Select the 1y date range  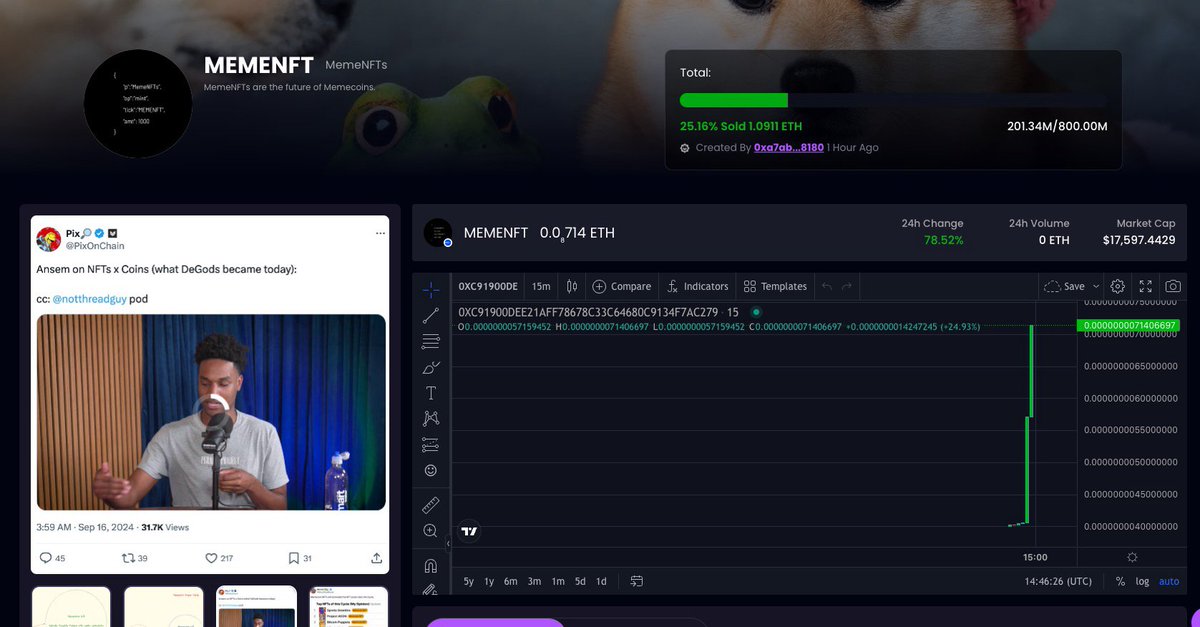[489, 581]
